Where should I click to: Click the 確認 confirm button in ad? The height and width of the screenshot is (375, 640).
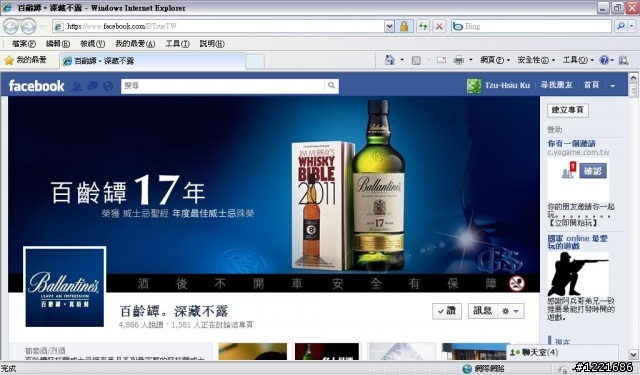593,171
